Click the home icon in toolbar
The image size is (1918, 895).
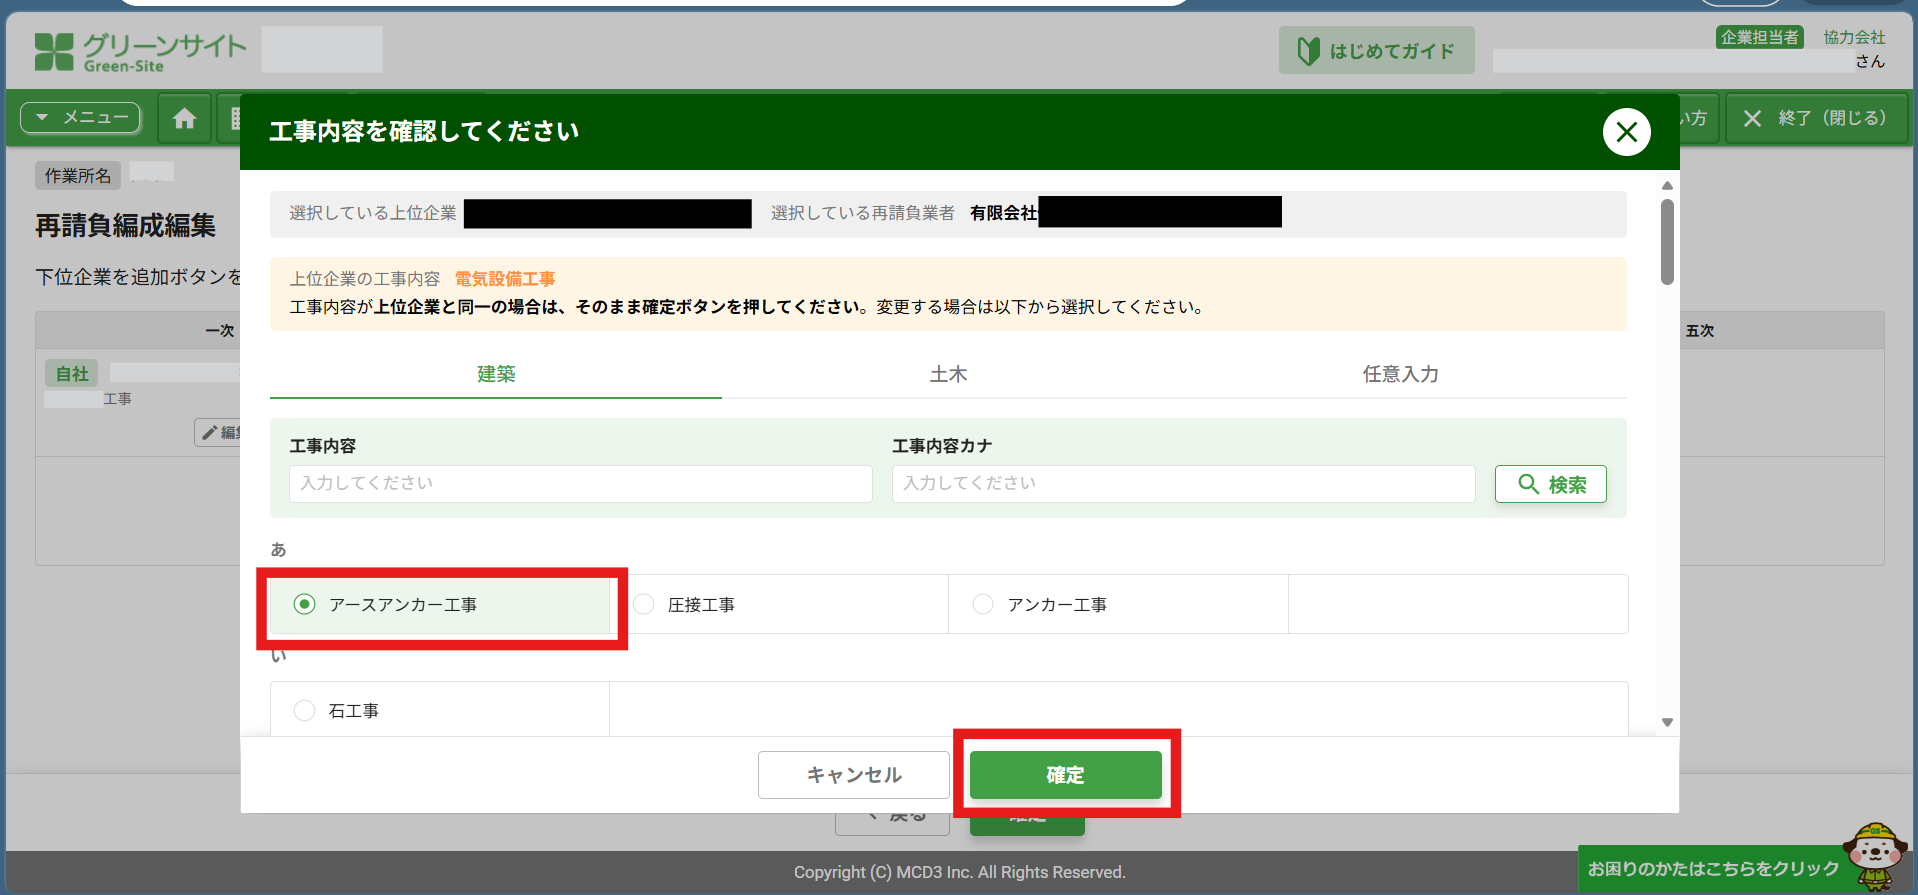click(x=184, y=119)
